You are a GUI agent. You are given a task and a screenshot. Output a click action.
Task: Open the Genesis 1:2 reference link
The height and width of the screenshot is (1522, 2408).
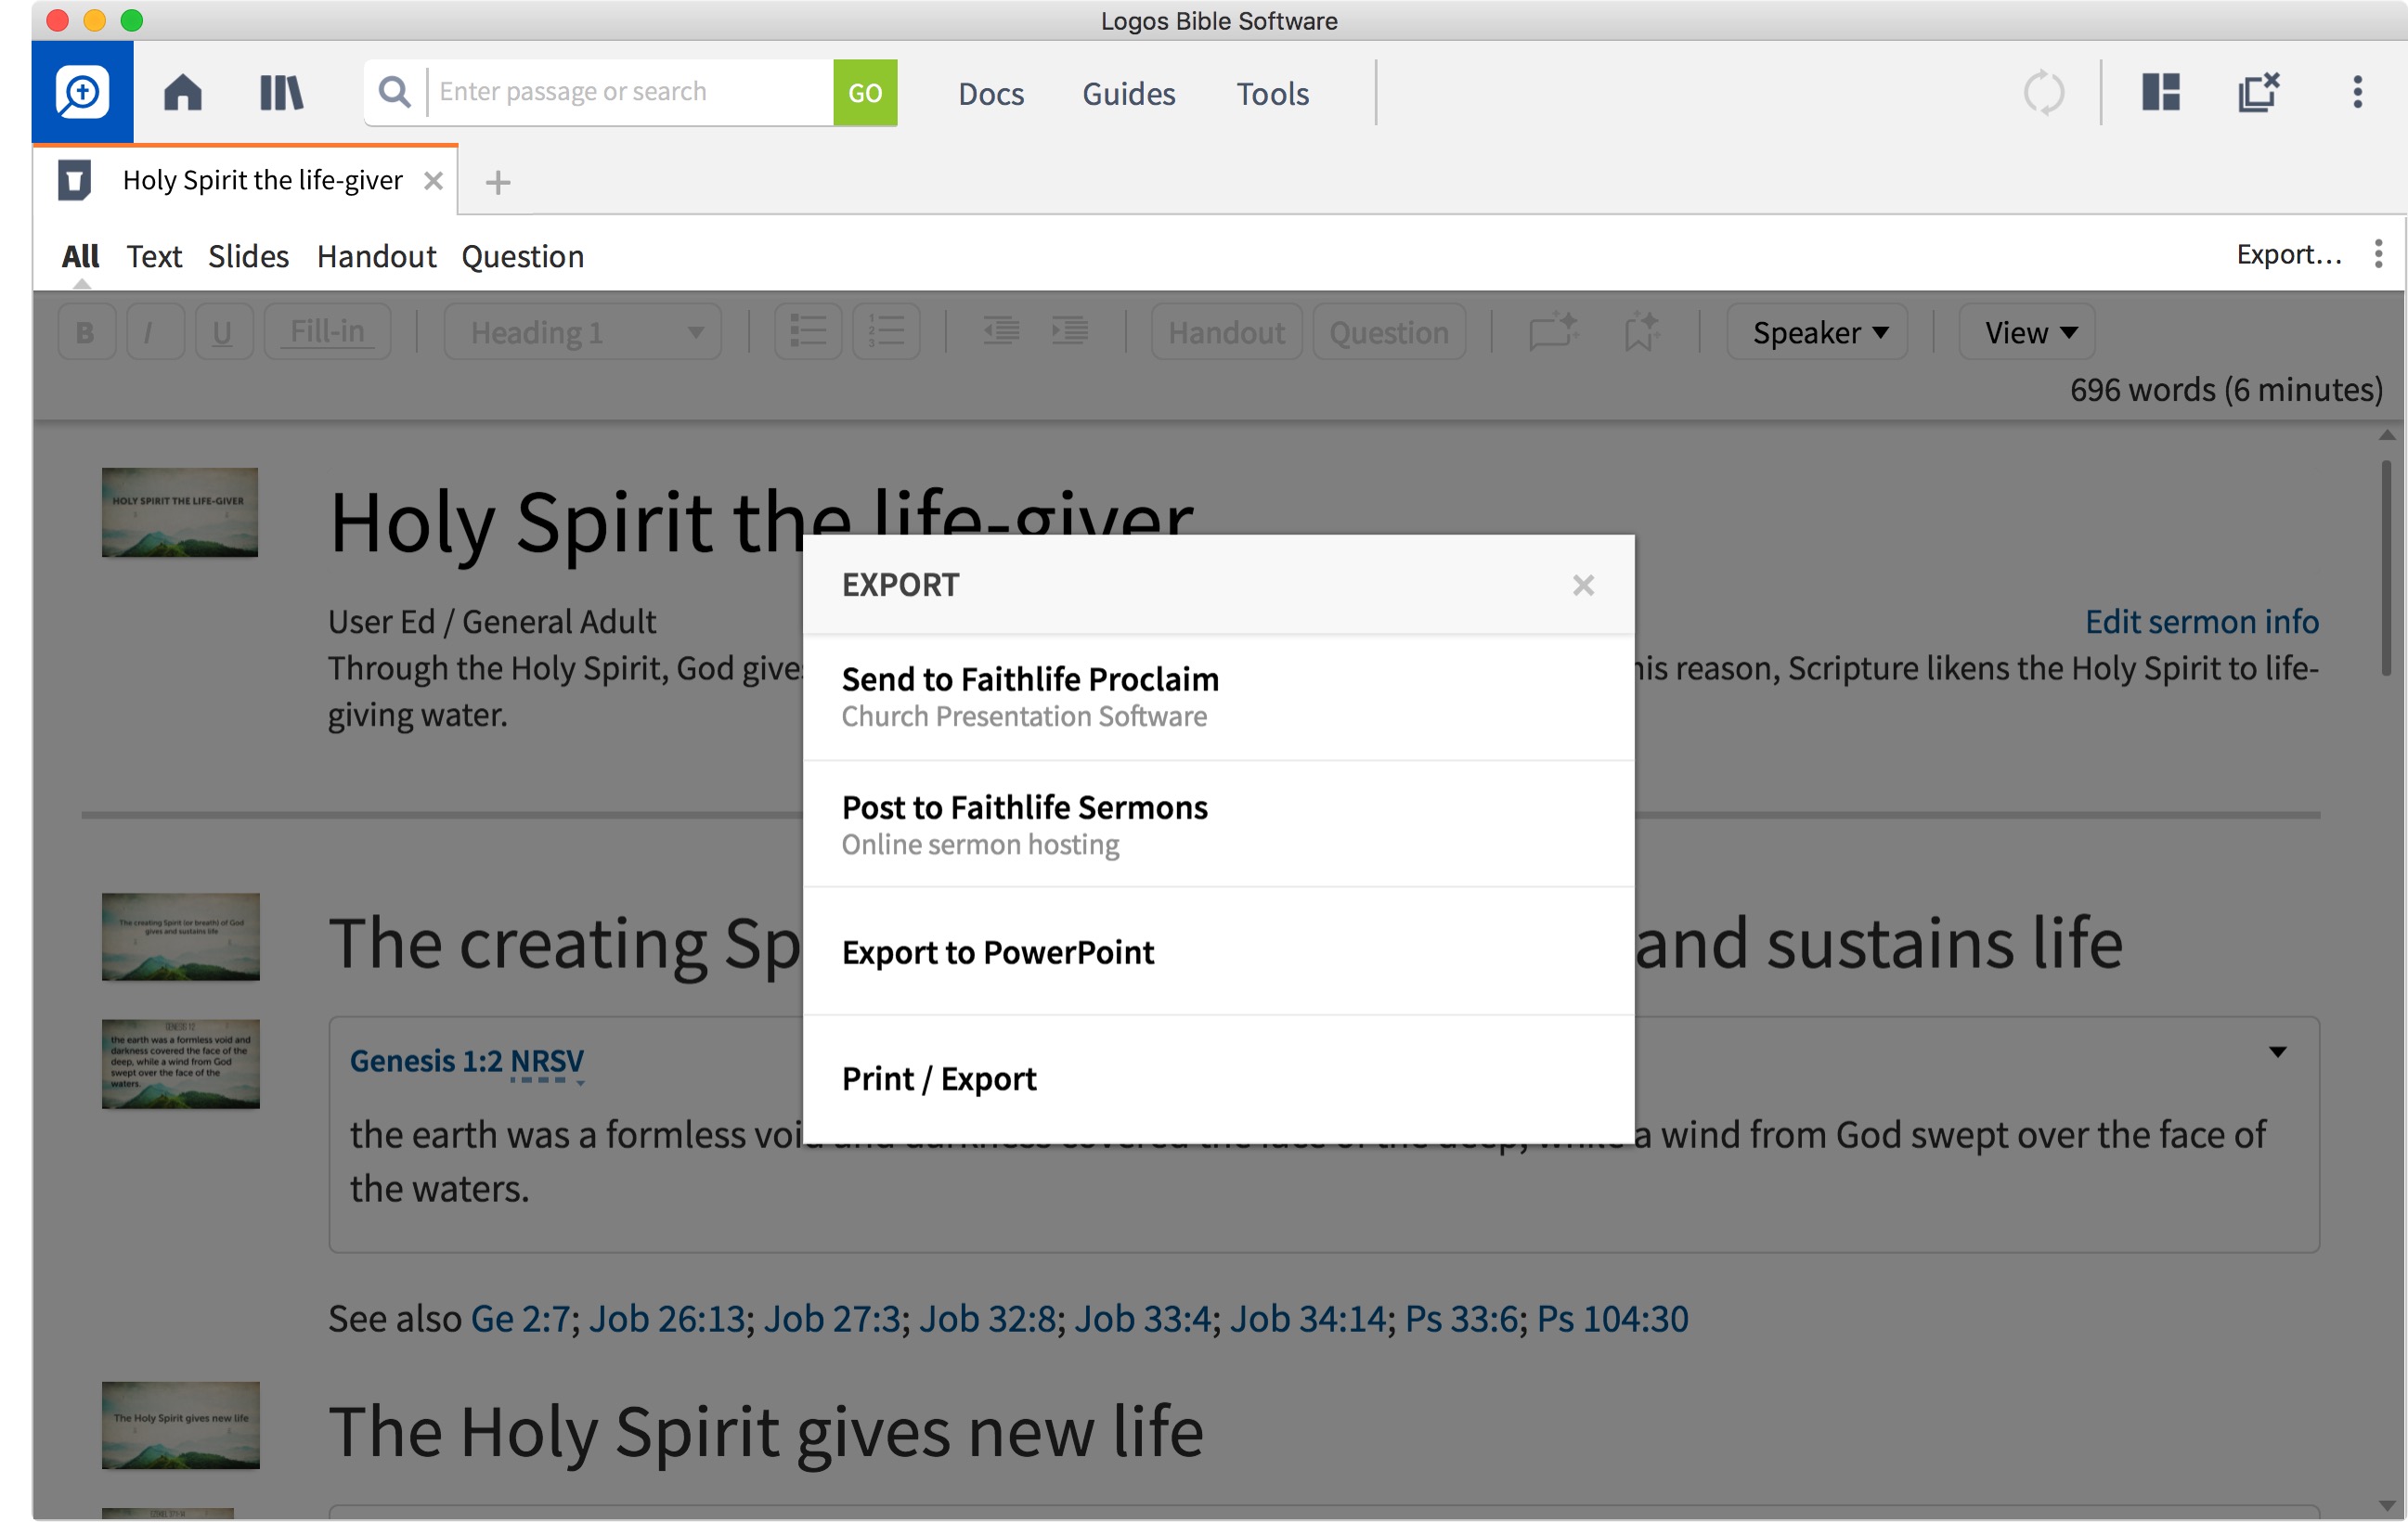coord(426,1061)
